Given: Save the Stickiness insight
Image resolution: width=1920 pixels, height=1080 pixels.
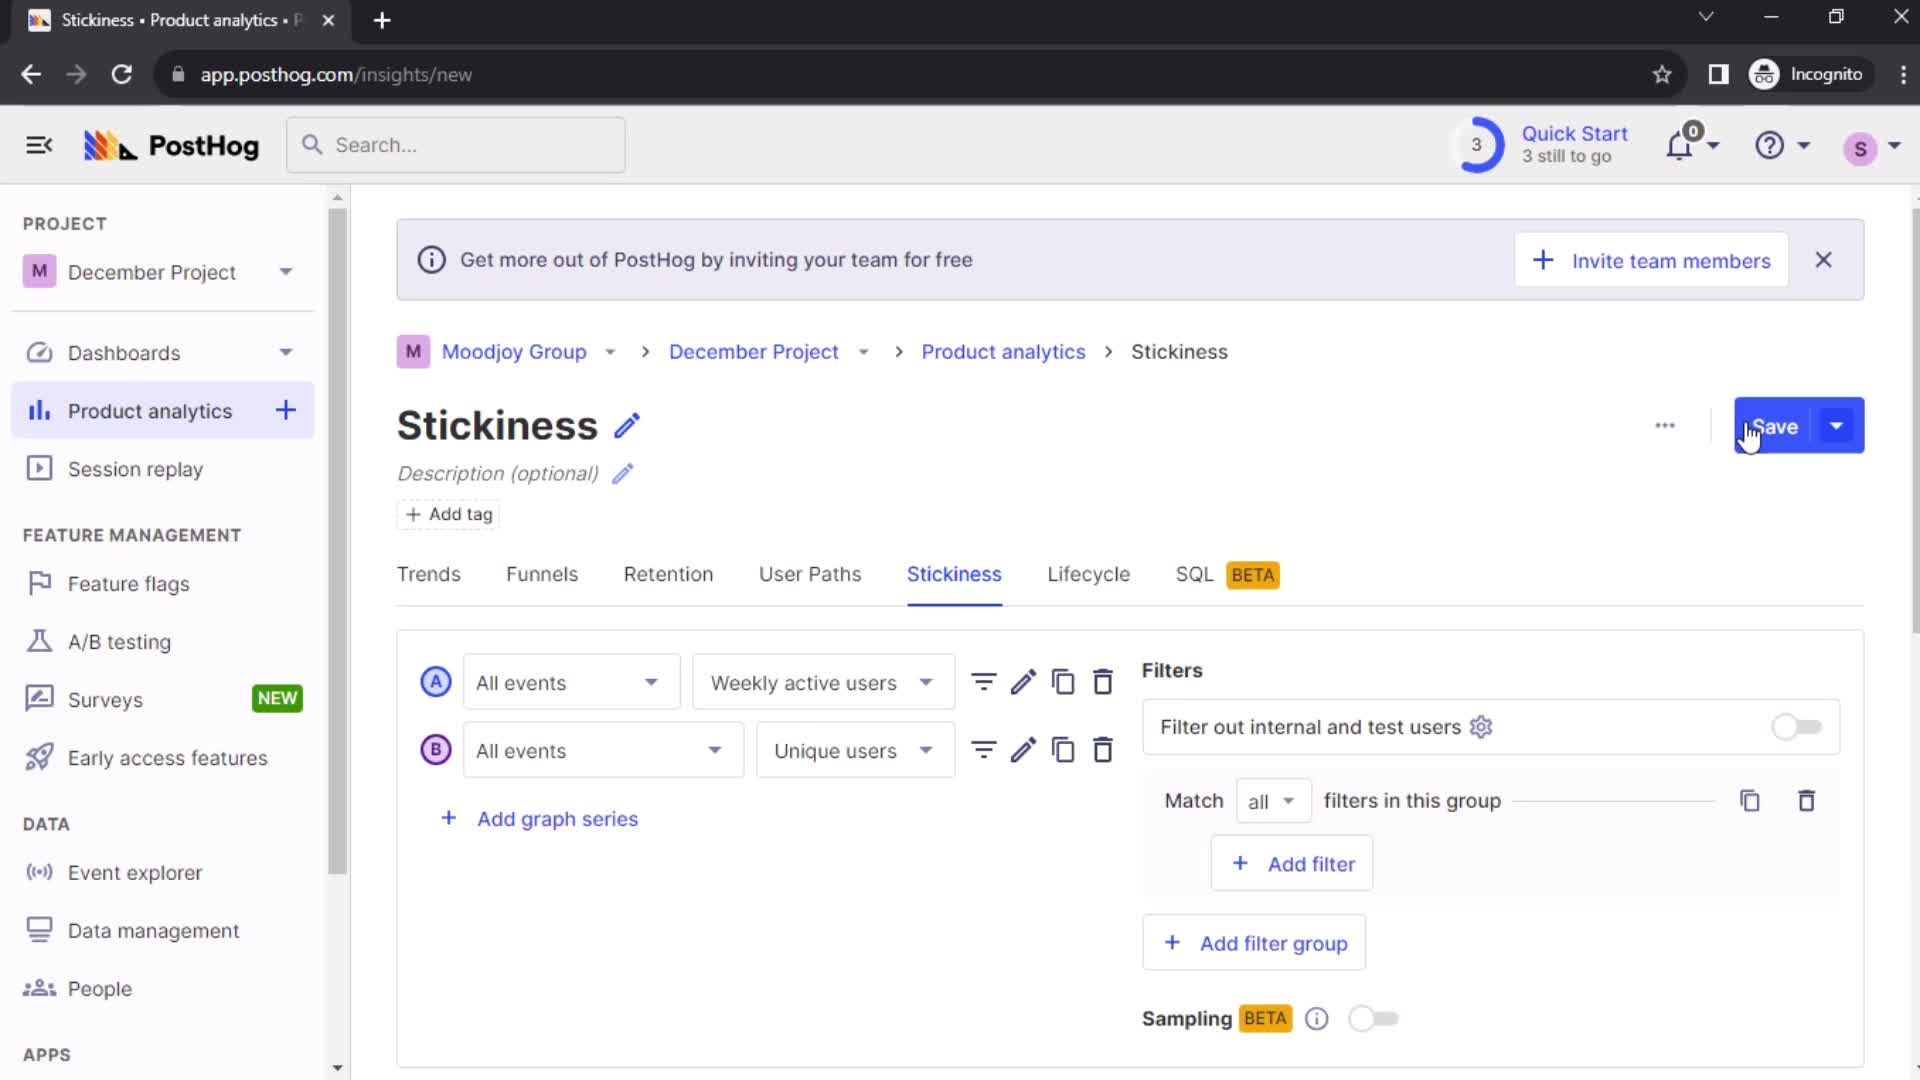Looking at the screenshot, I should 1774,426.
